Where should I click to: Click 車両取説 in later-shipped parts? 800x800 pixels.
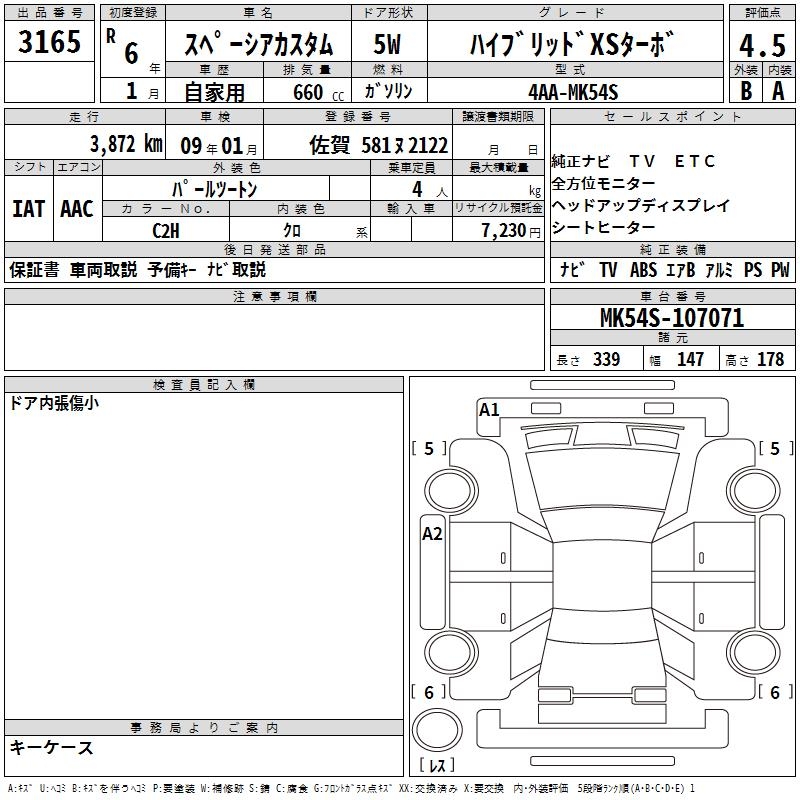tap(104, 269)
